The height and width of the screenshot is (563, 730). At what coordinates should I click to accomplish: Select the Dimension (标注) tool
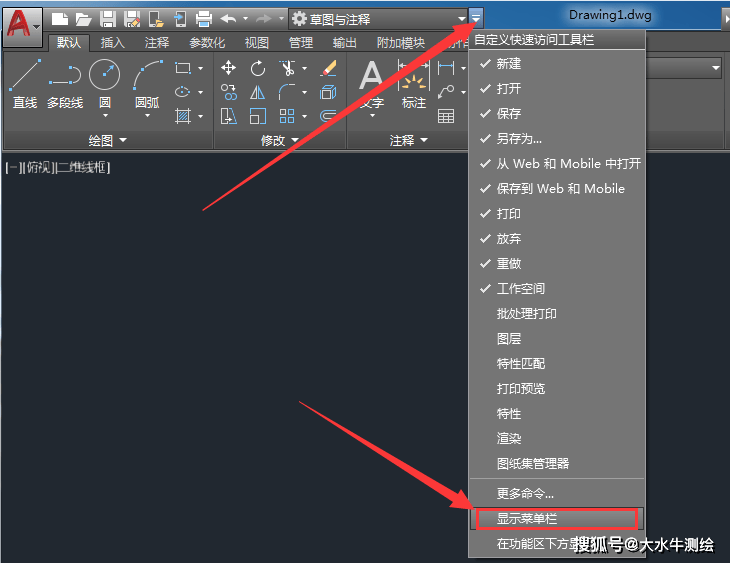click(x=413, y=84)
